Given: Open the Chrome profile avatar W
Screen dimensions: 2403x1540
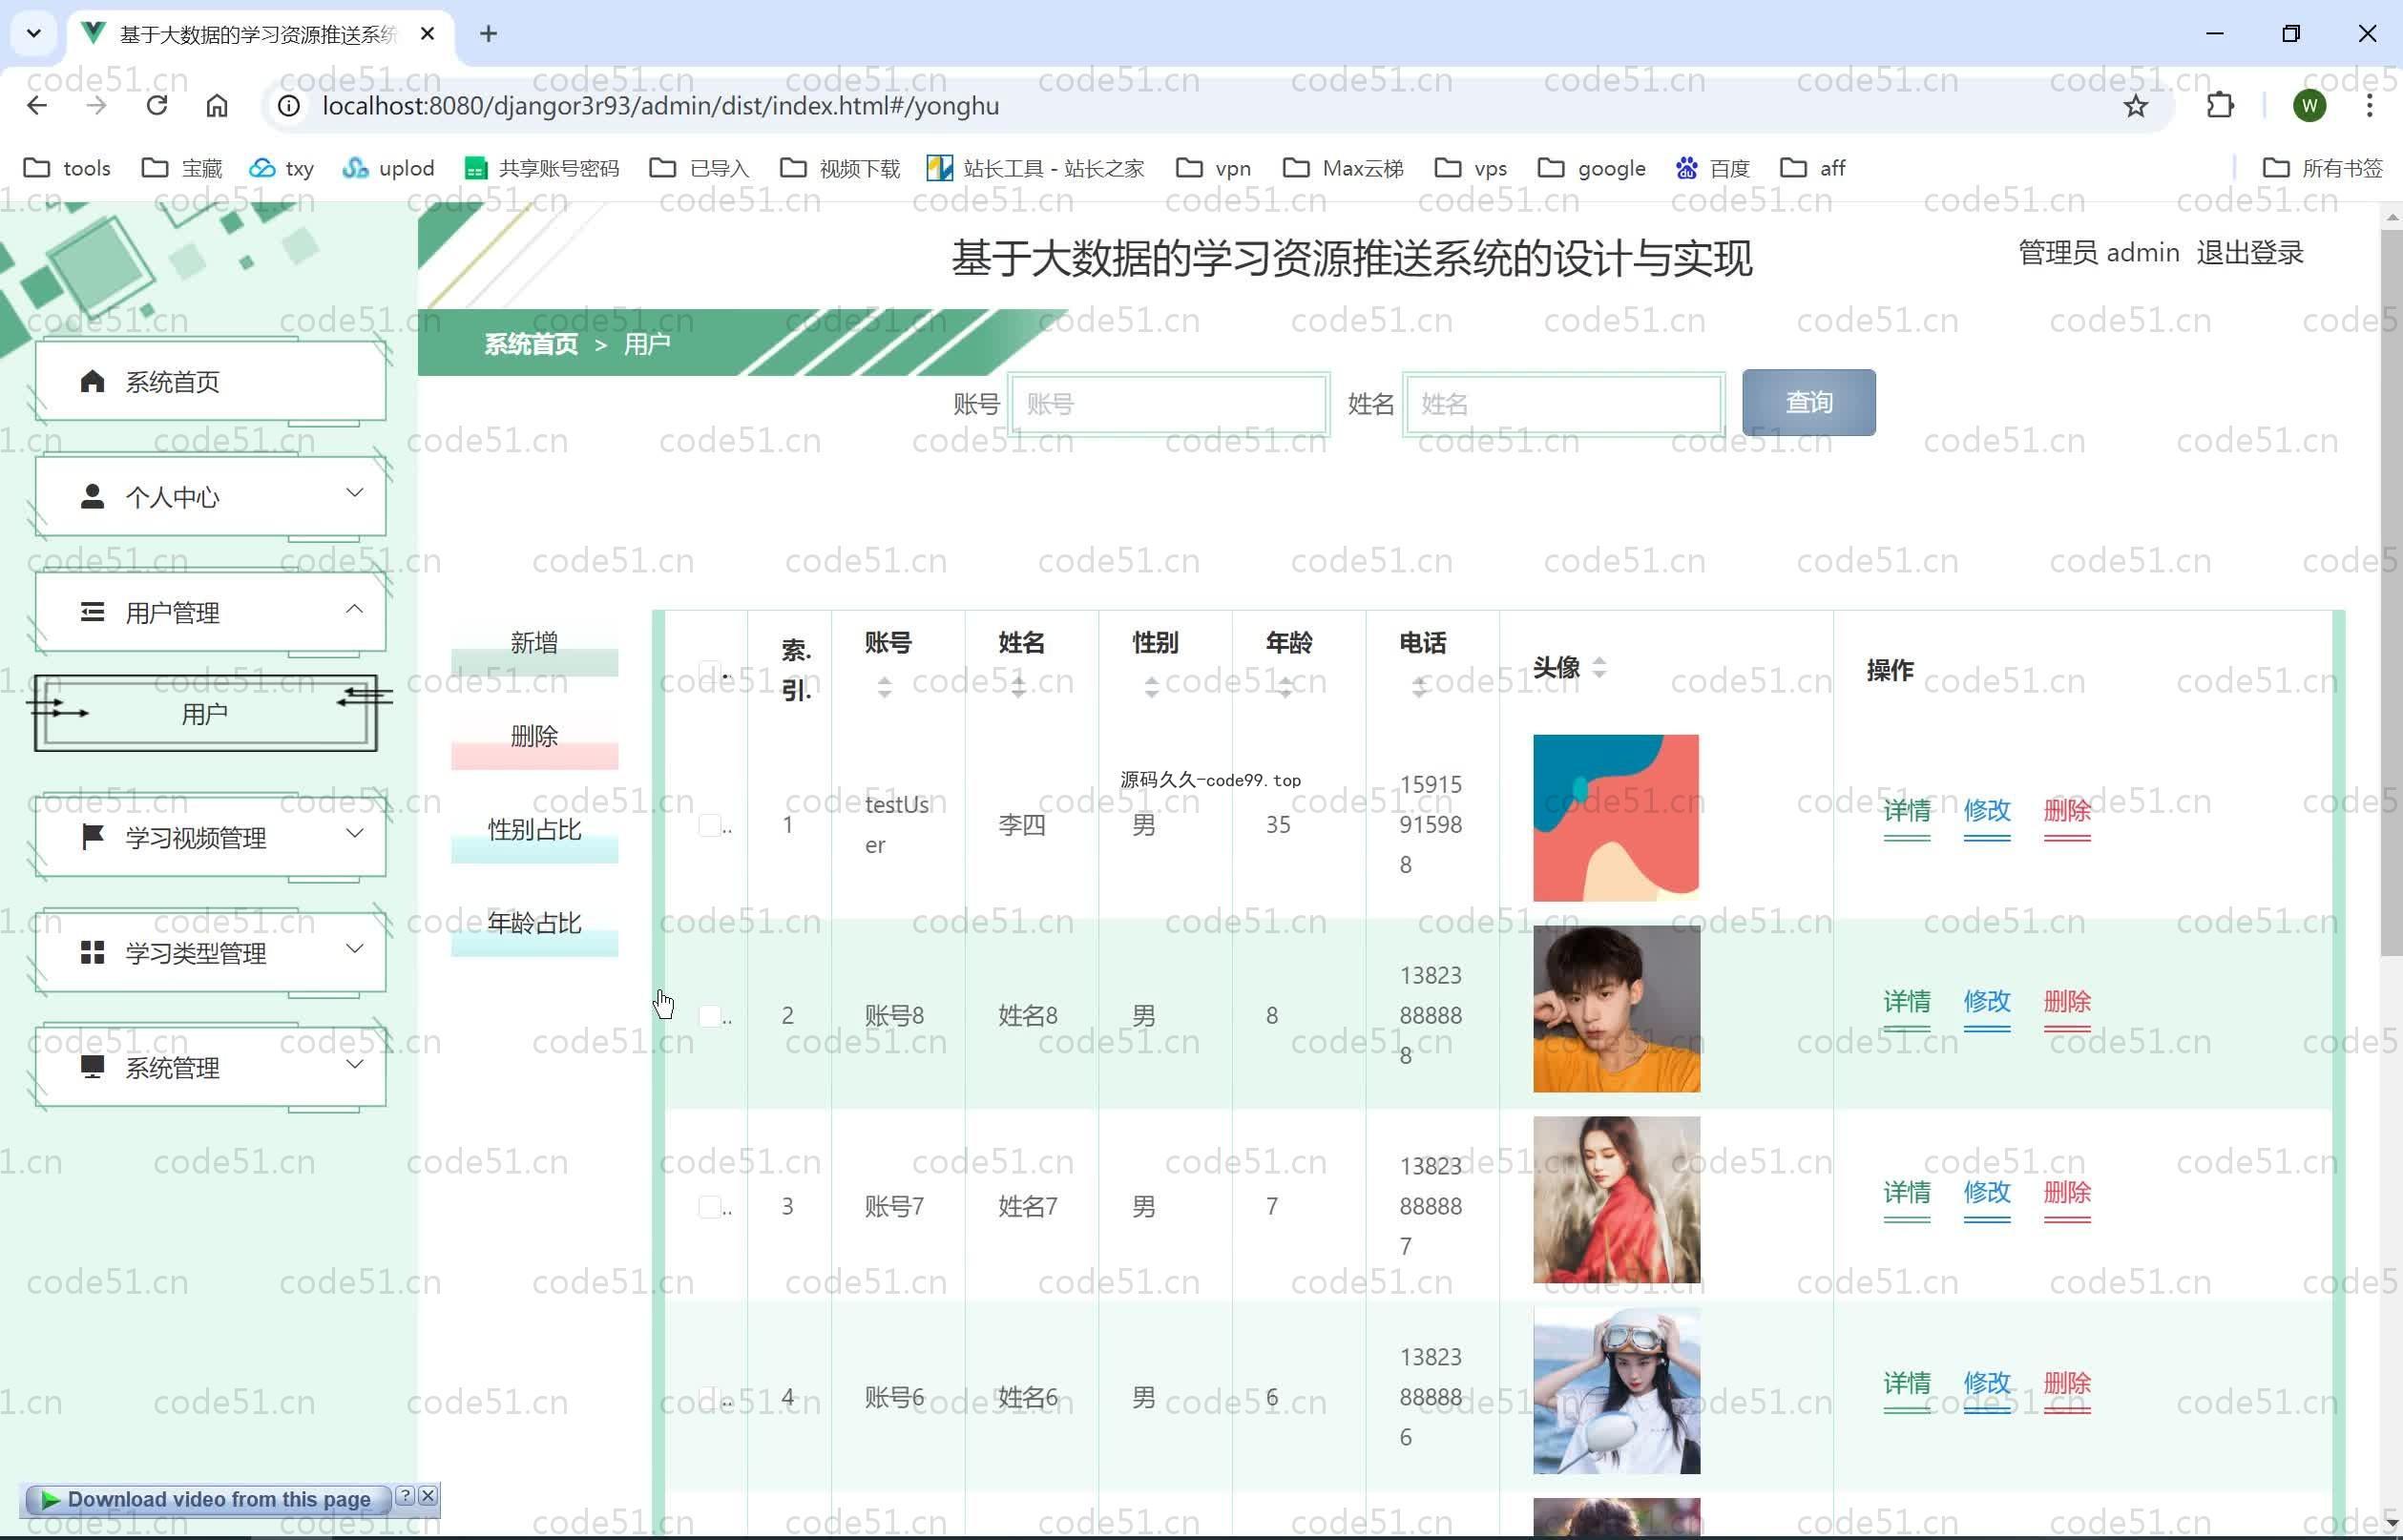Looking at the screenshot, I should pos(2309,106).
